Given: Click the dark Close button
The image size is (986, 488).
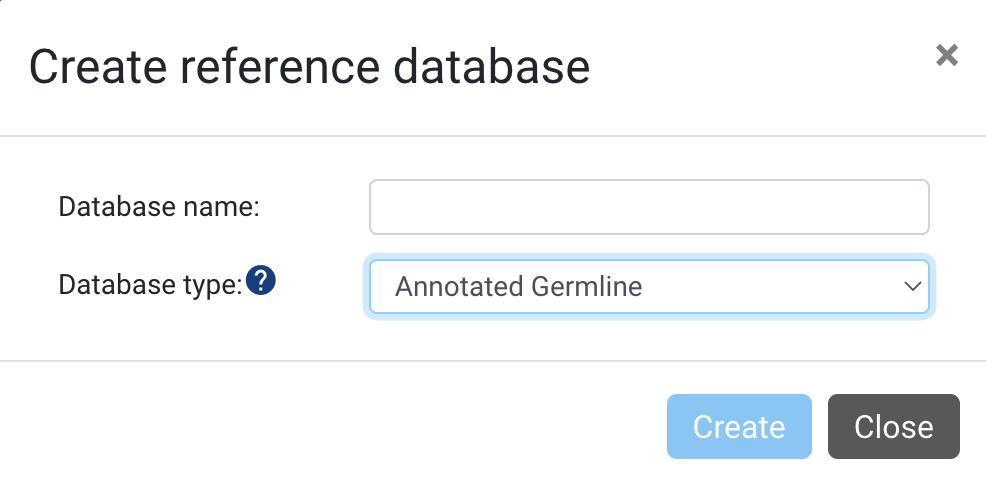Looking at the screenshot, I should click(x=894, y=426).
